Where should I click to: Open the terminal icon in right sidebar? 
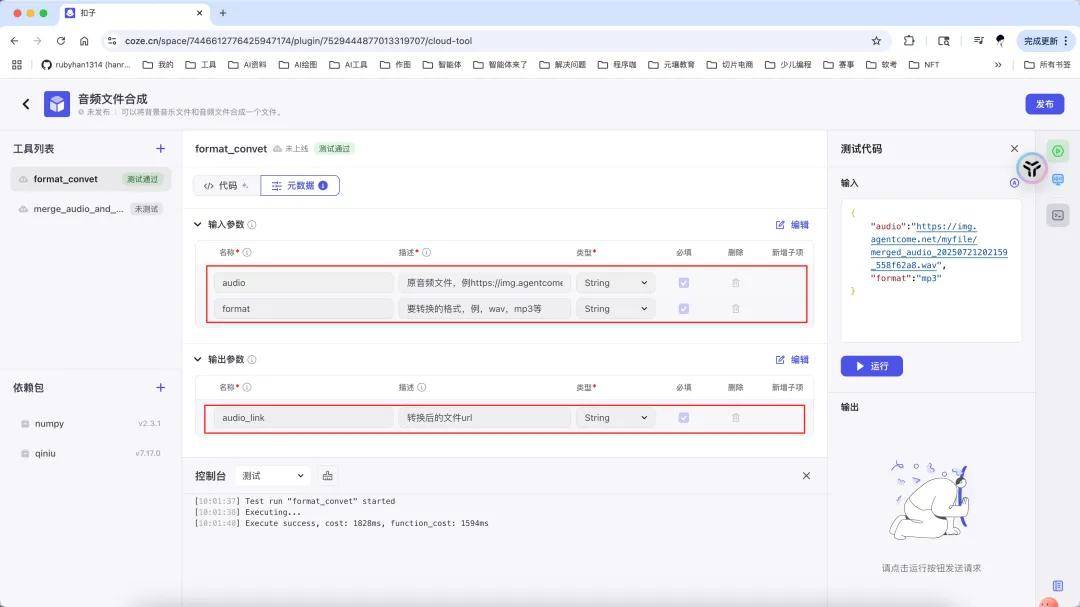[x=1057, y=215]
